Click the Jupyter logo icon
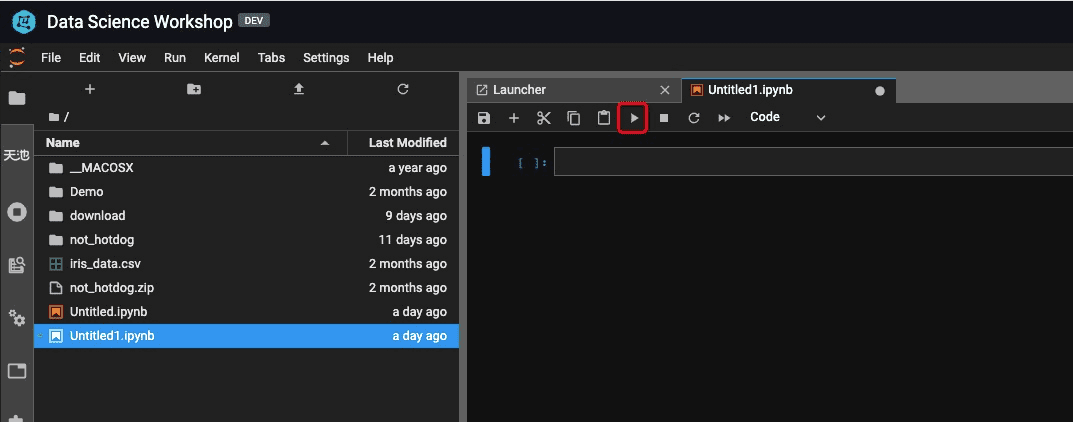 click(16, 57)
